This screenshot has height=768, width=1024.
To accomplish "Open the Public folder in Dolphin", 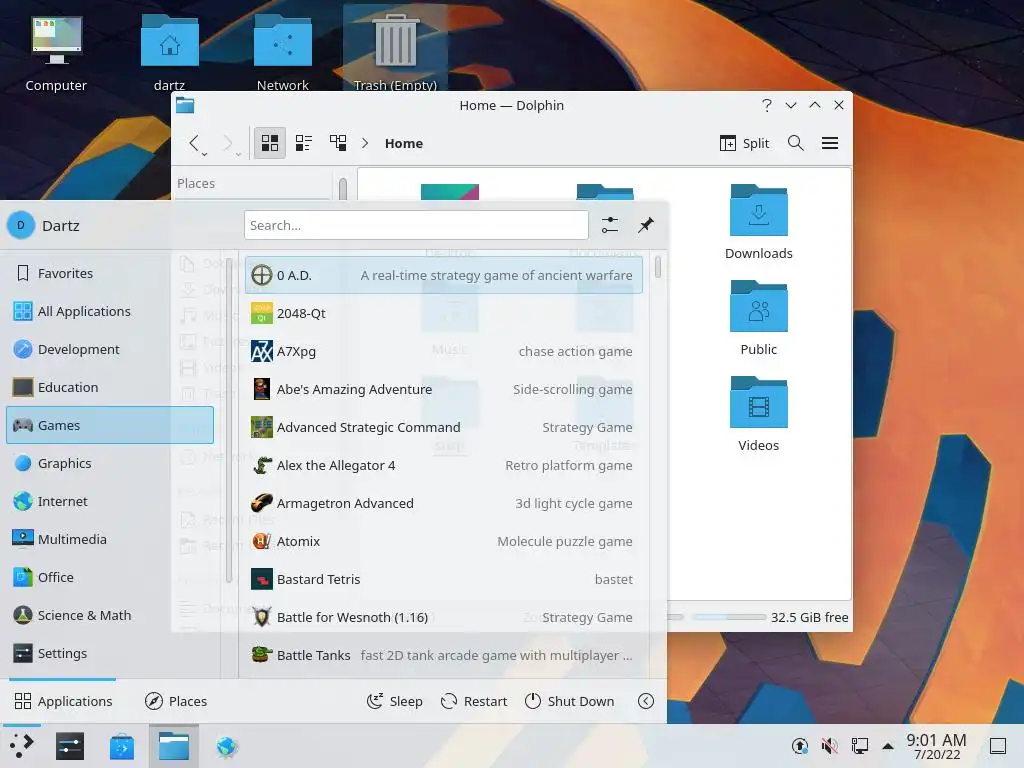I will point(759,318).
